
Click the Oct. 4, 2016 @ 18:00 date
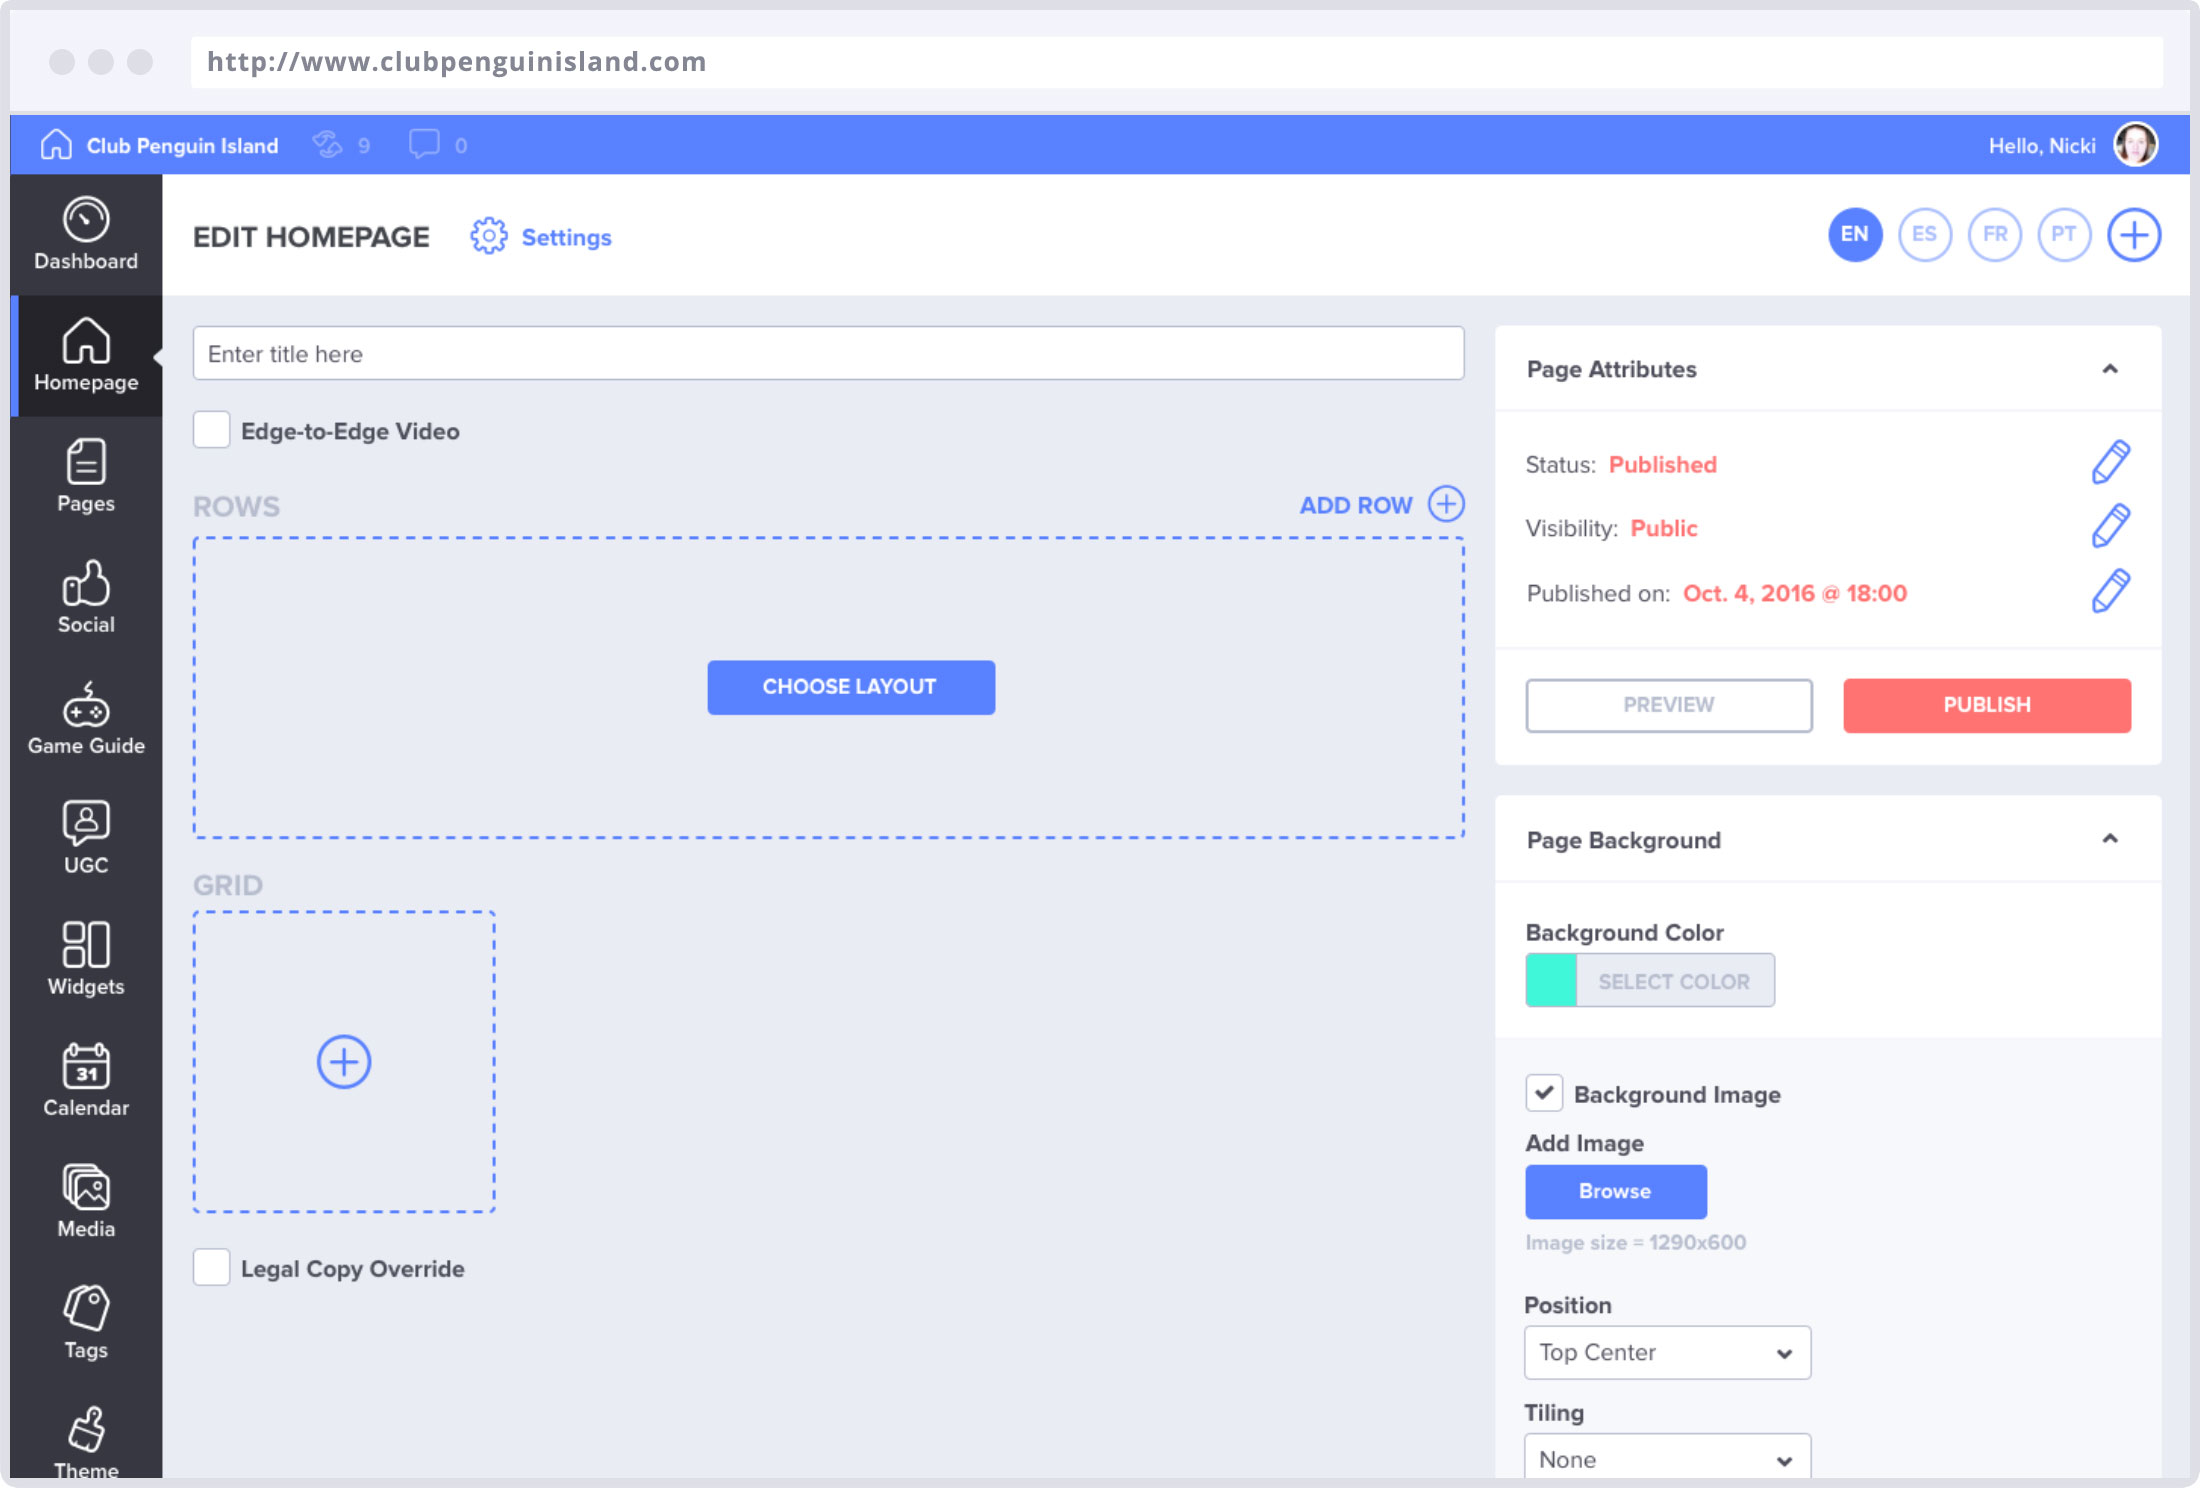(1795, 593)
